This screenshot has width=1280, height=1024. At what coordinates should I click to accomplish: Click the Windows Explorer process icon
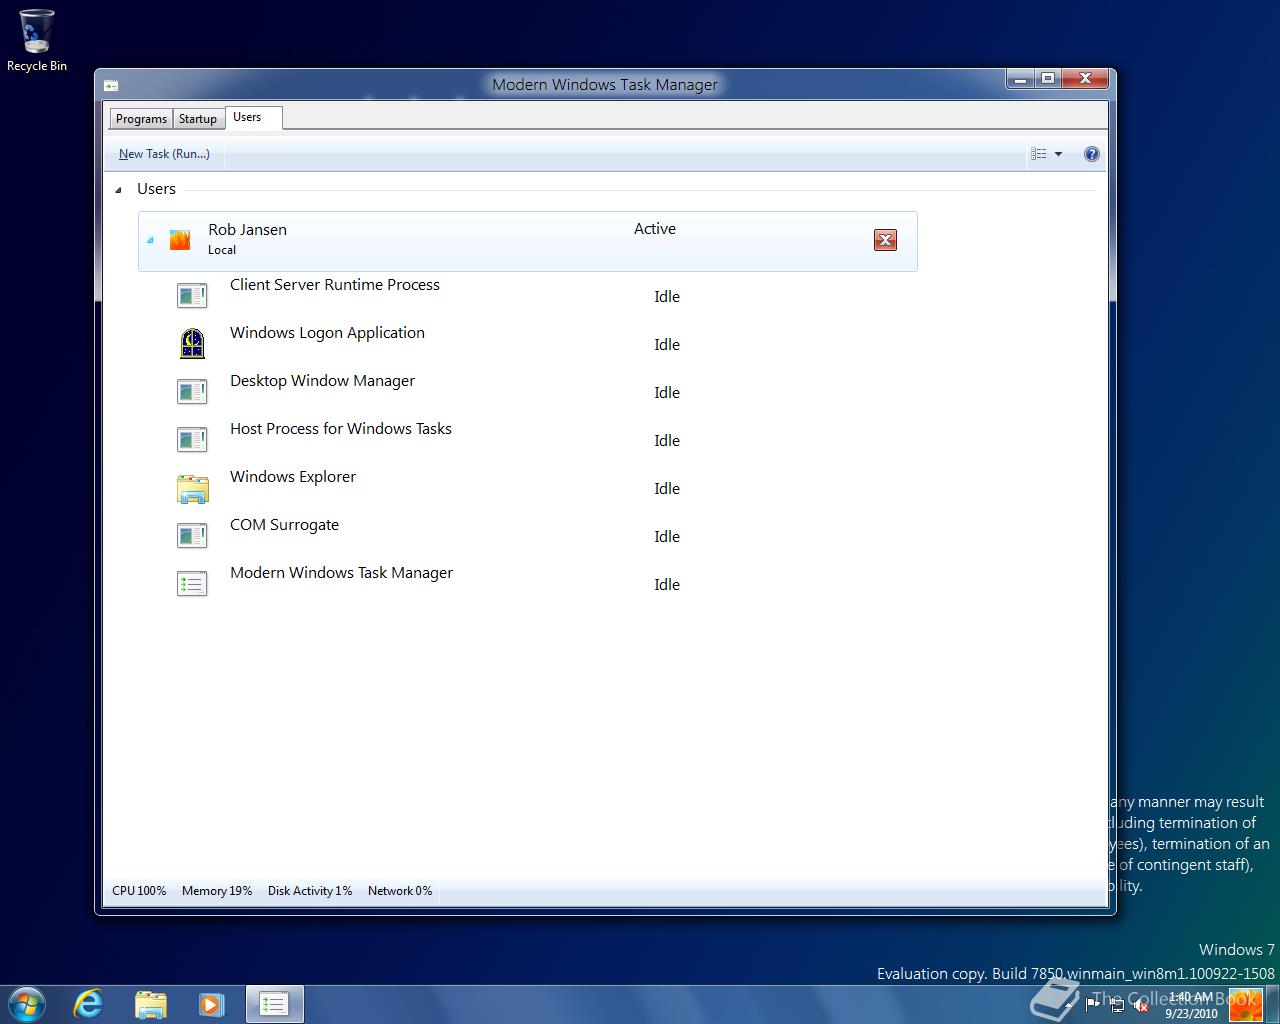point(192,488)
